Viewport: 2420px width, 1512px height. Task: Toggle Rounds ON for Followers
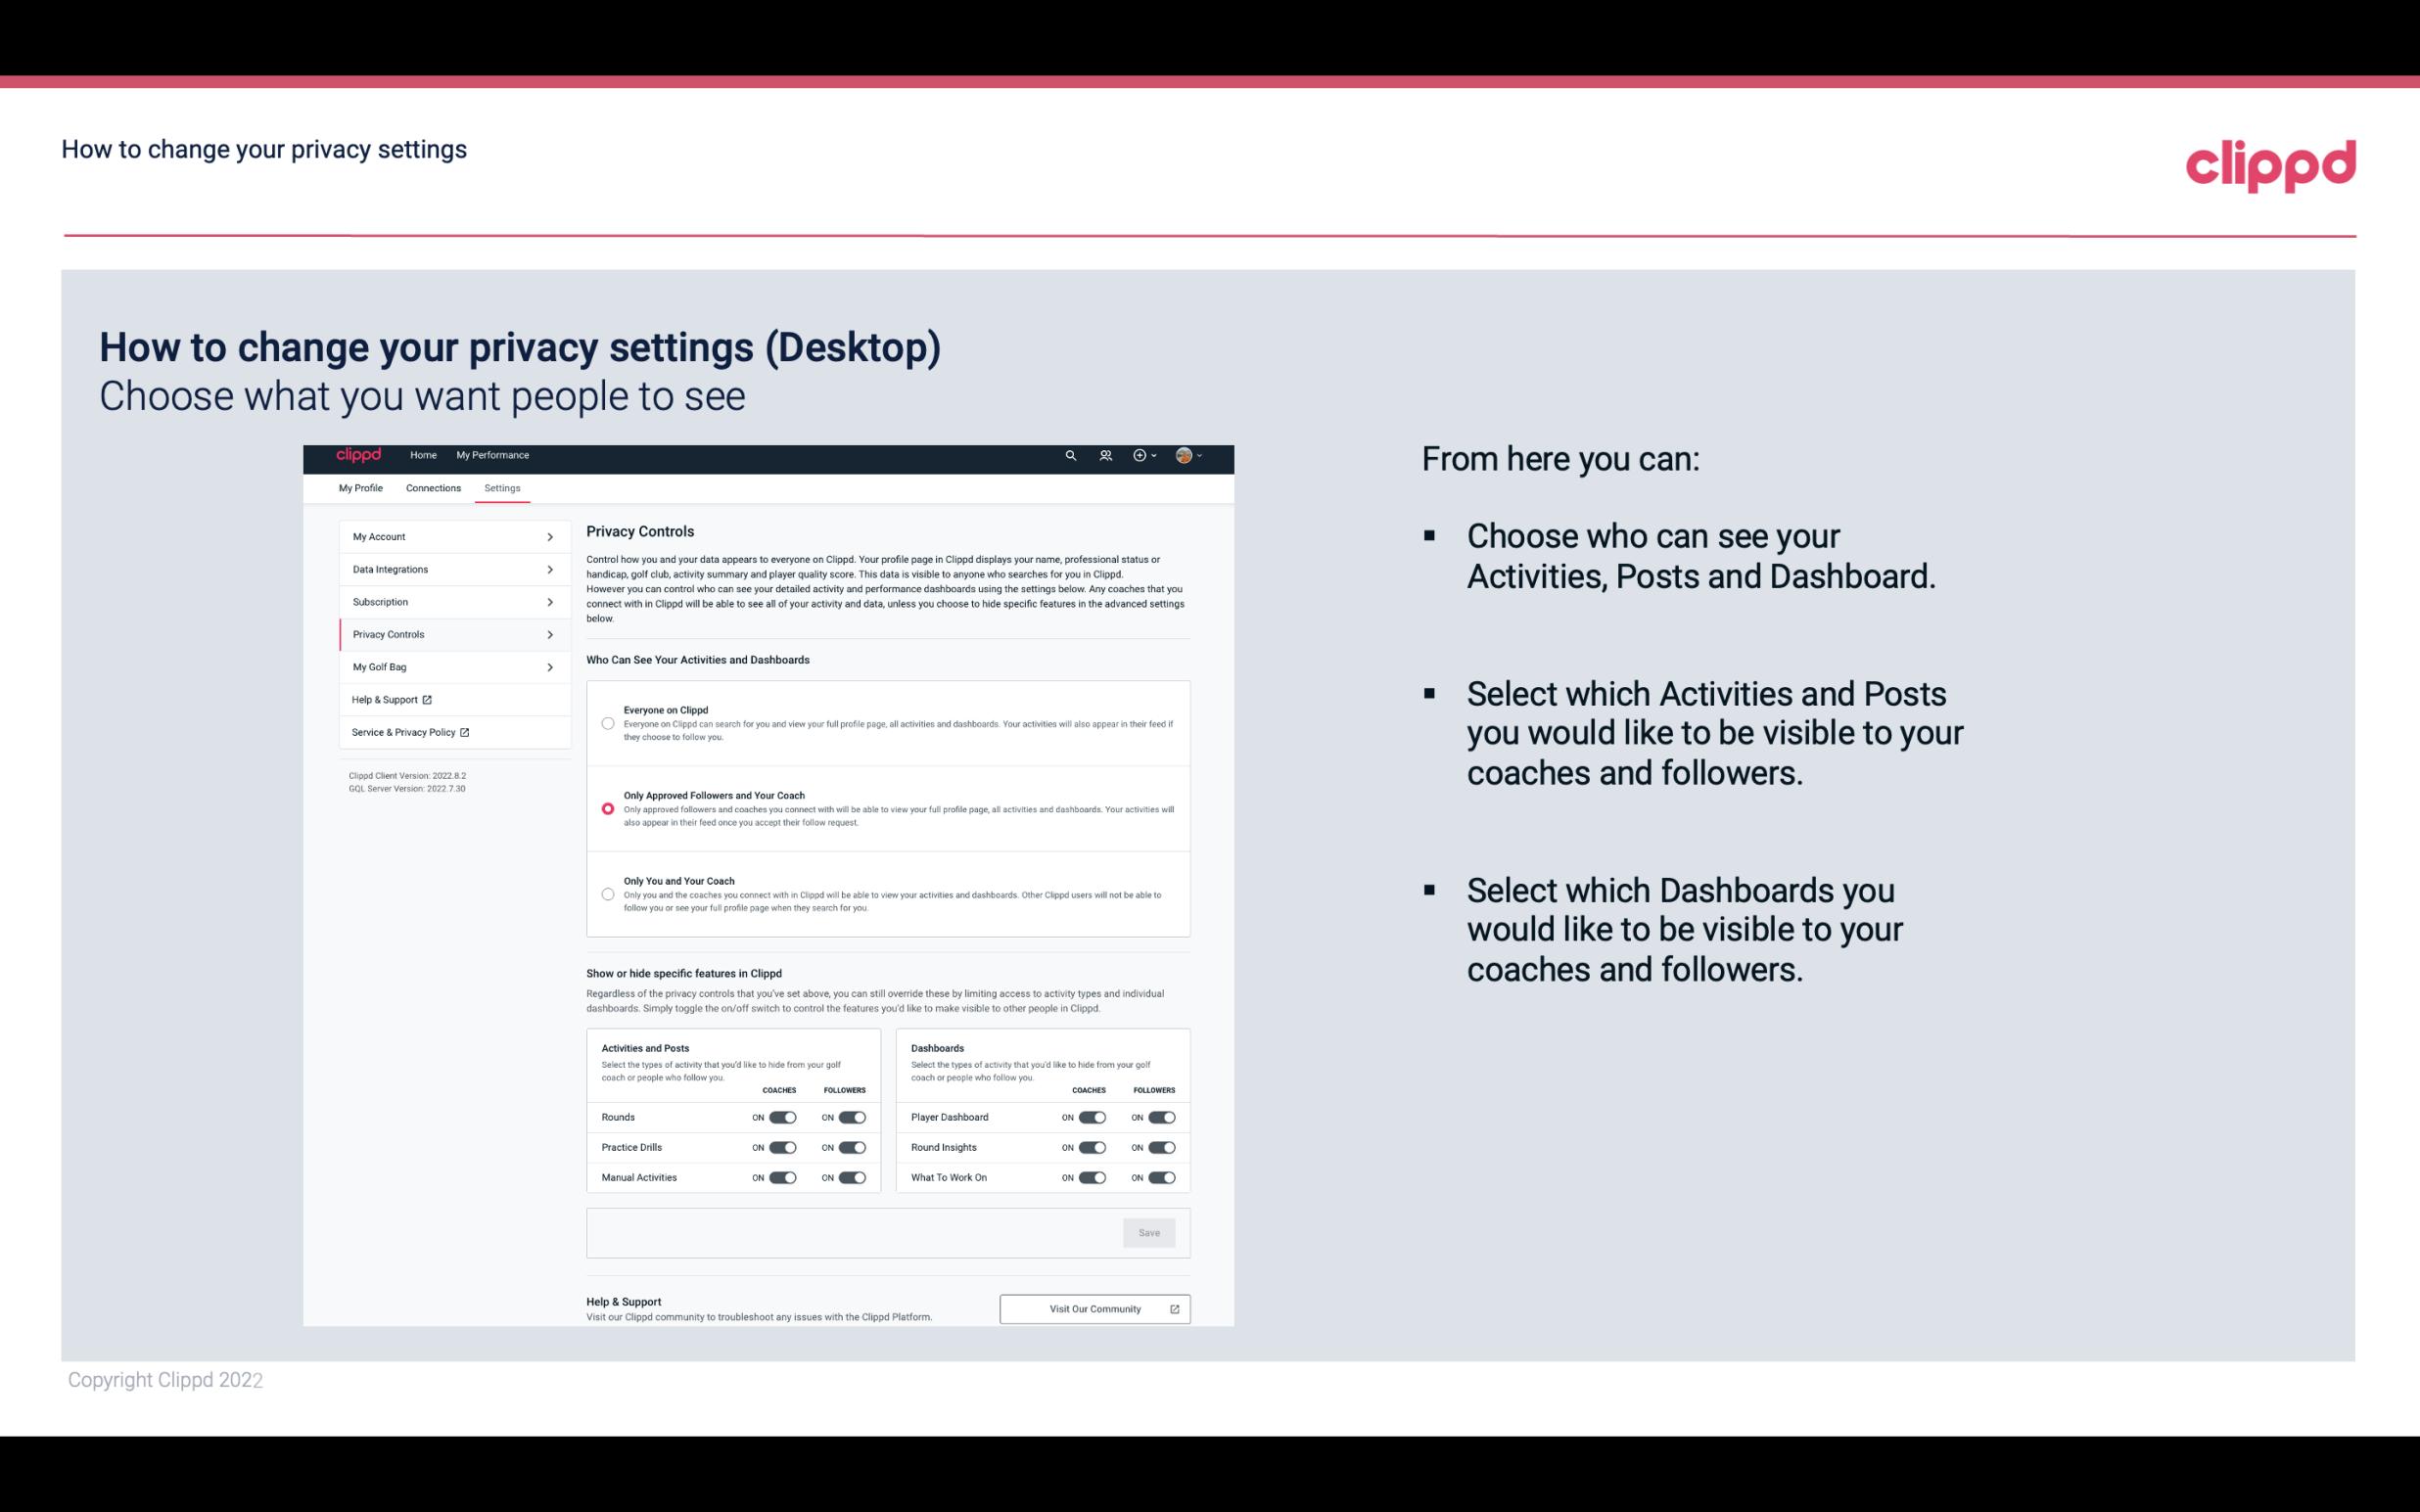point(852,1117)
